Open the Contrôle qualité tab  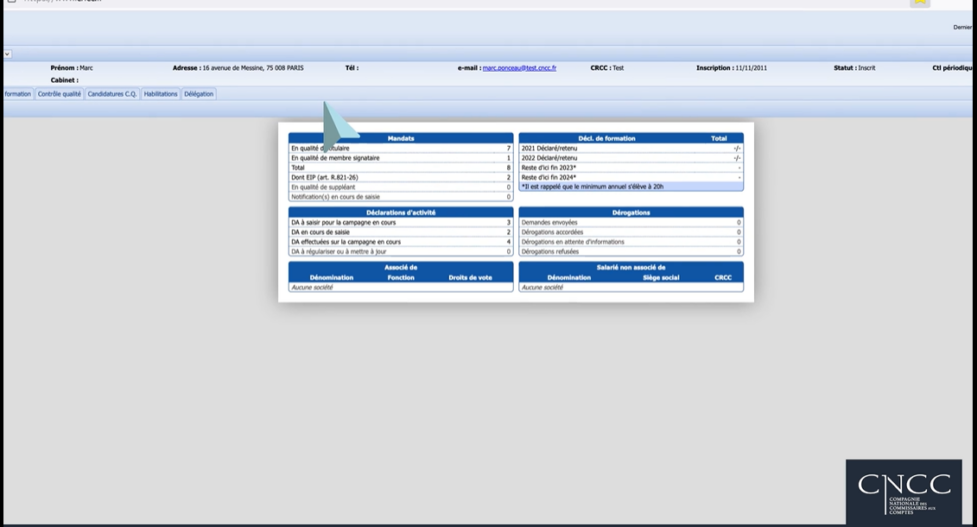click(59, 94)
